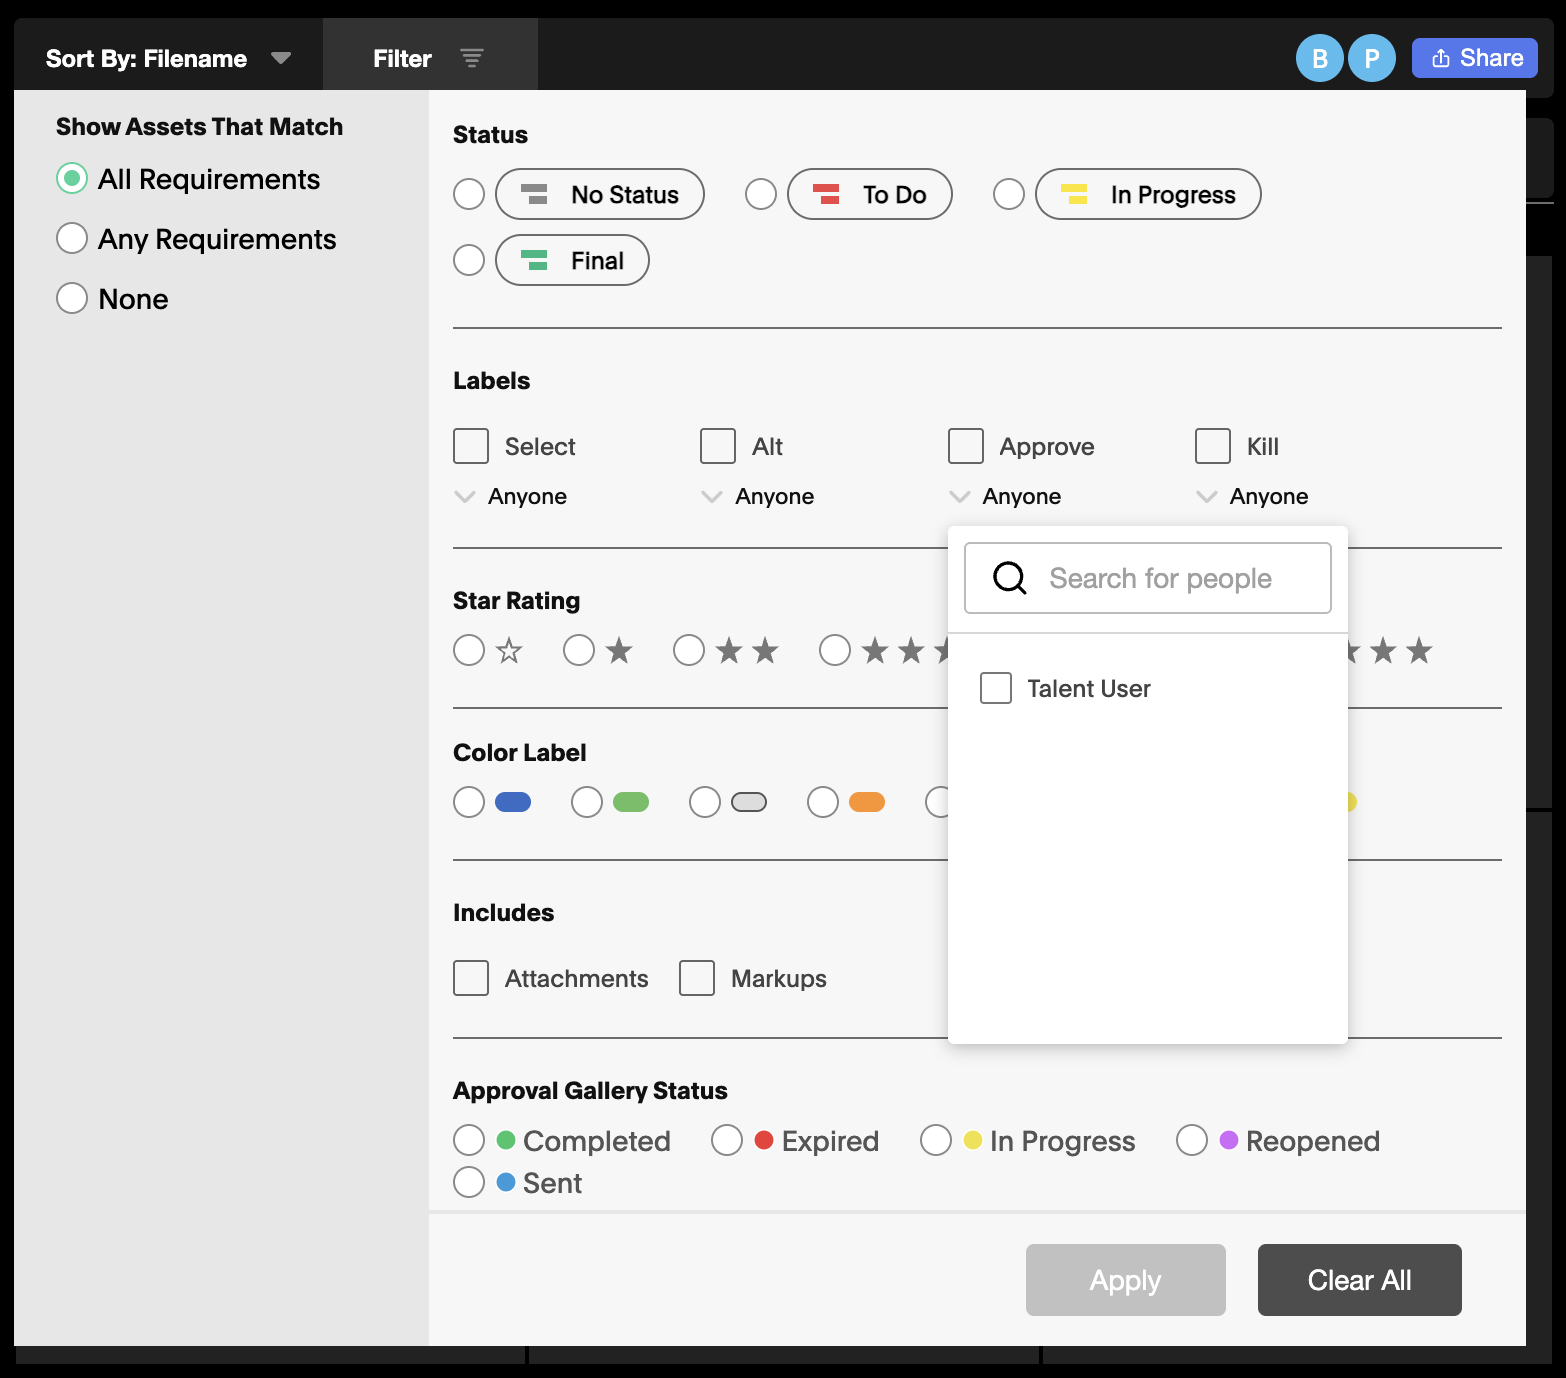Click the filter funnel icon
The height and width of the screenshot is (1378, 1566).
[472, 58]
